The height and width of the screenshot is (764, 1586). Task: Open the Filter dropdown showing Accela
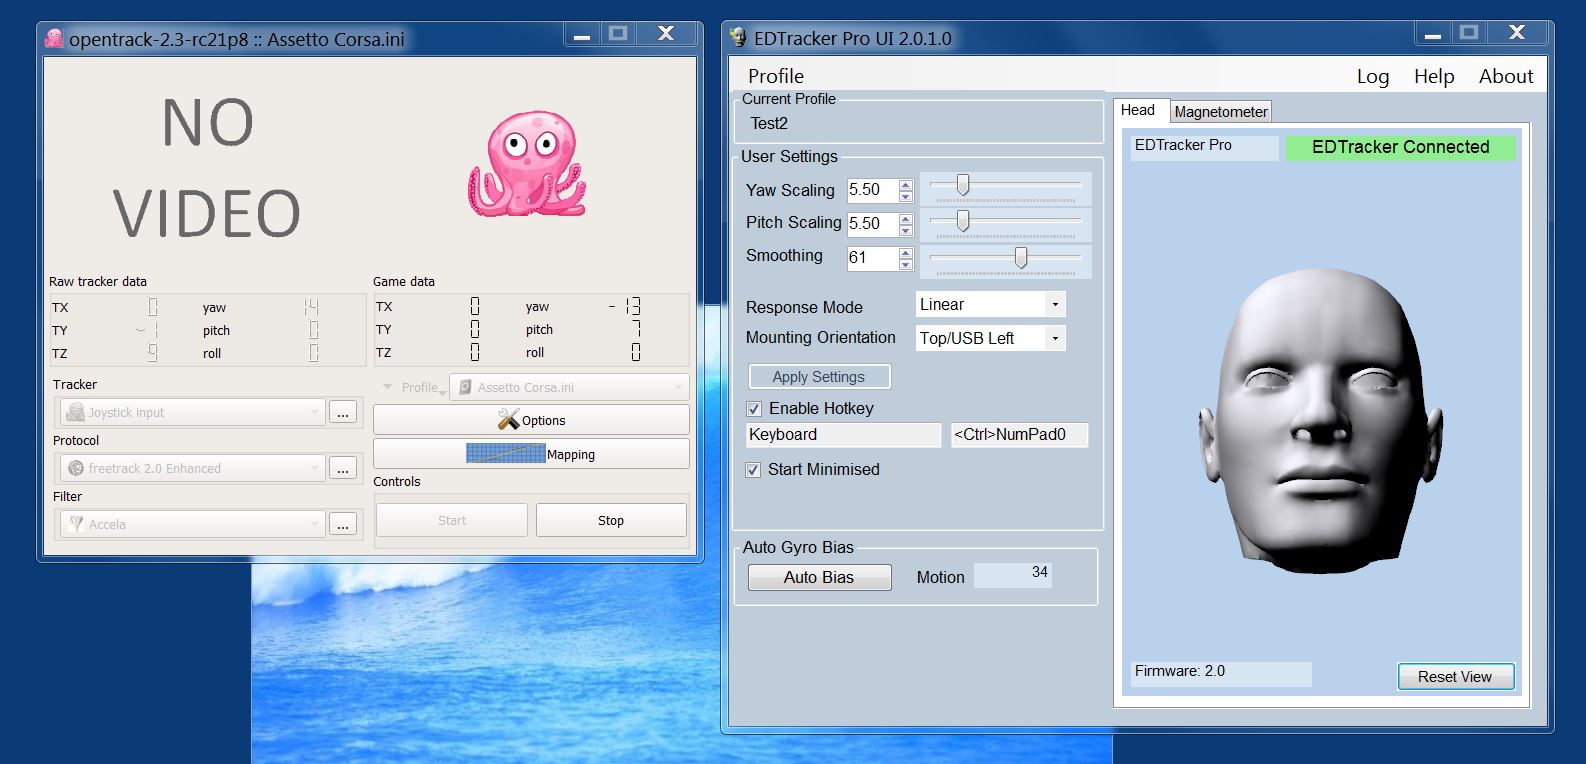[x=193, y=524]
